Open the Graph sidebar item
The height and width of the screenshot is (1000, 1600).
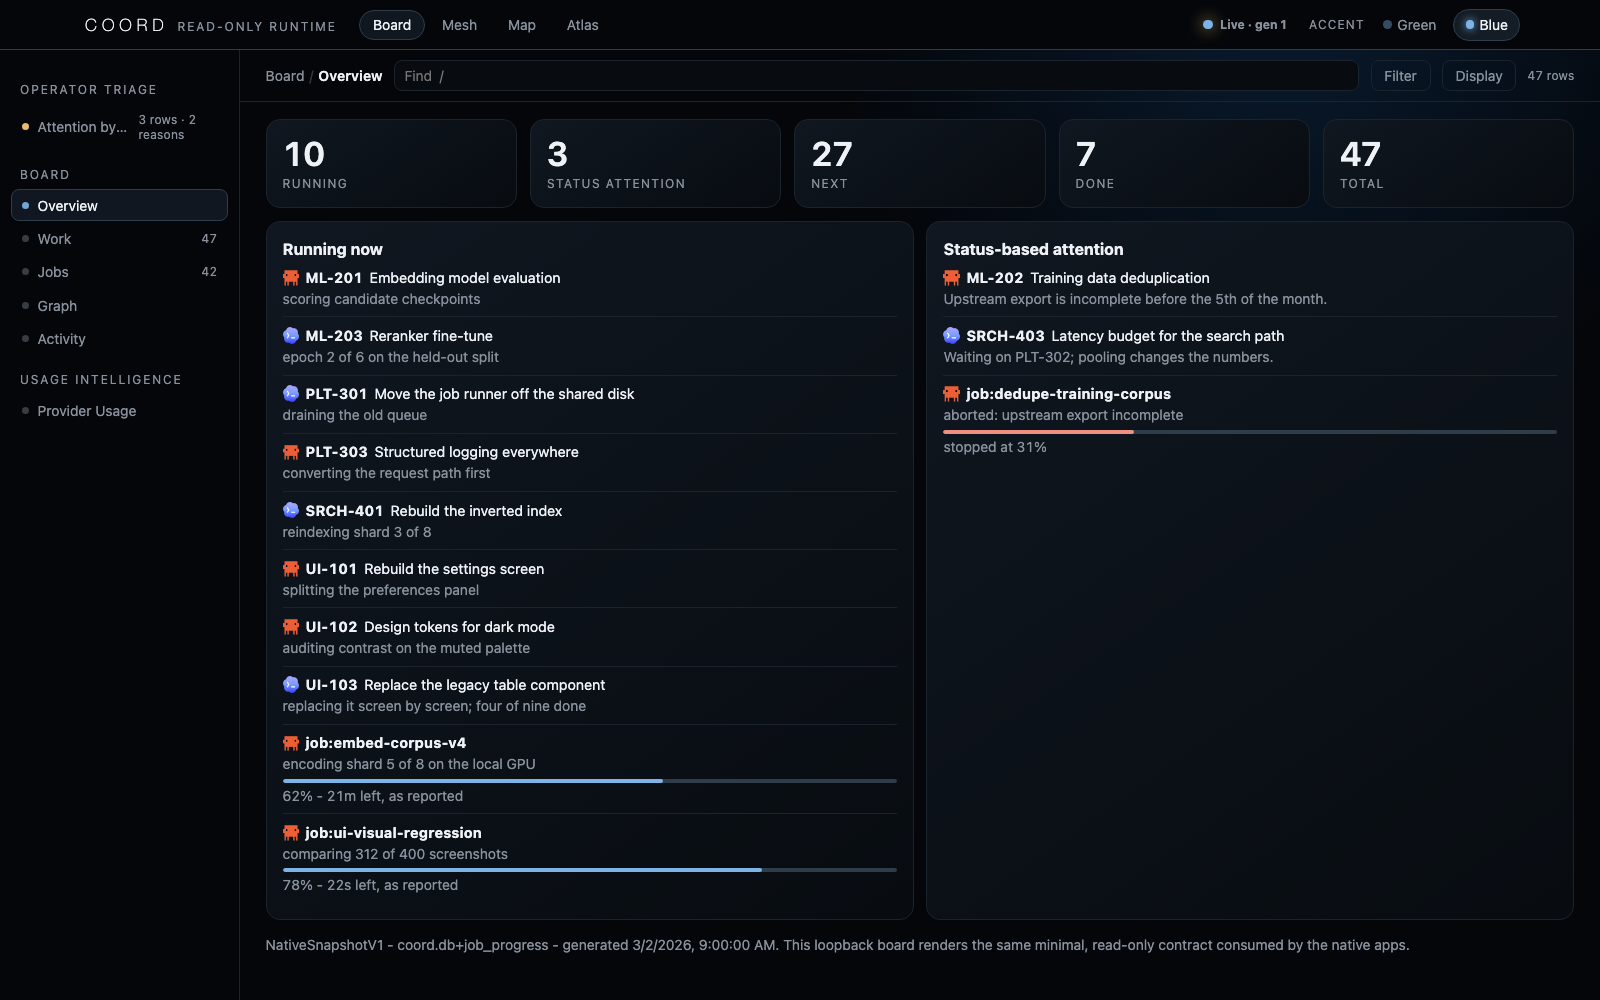click(119, 306)
